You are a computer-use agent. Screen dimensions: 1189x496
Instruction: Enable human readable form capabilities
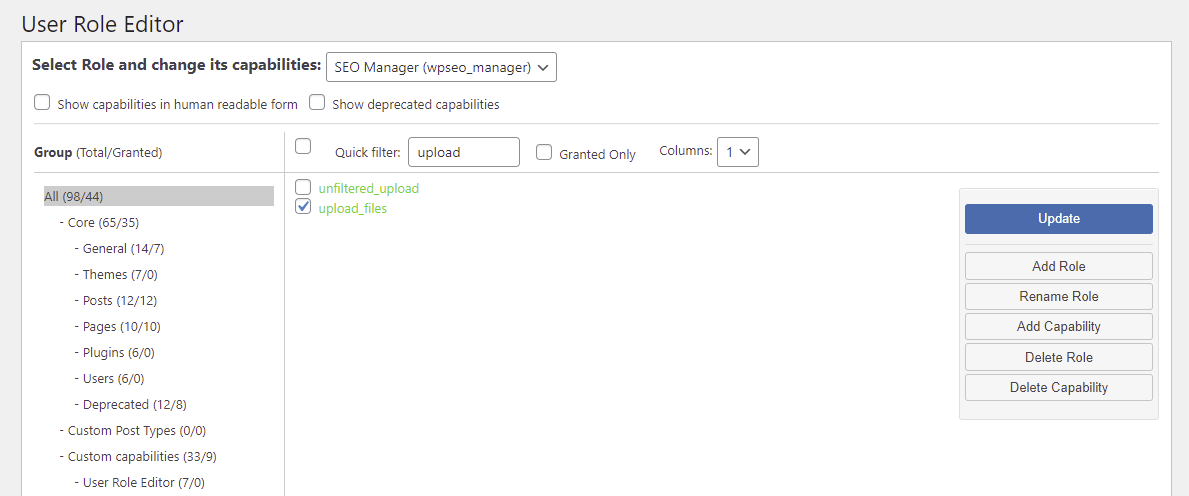tap(42, 103)
